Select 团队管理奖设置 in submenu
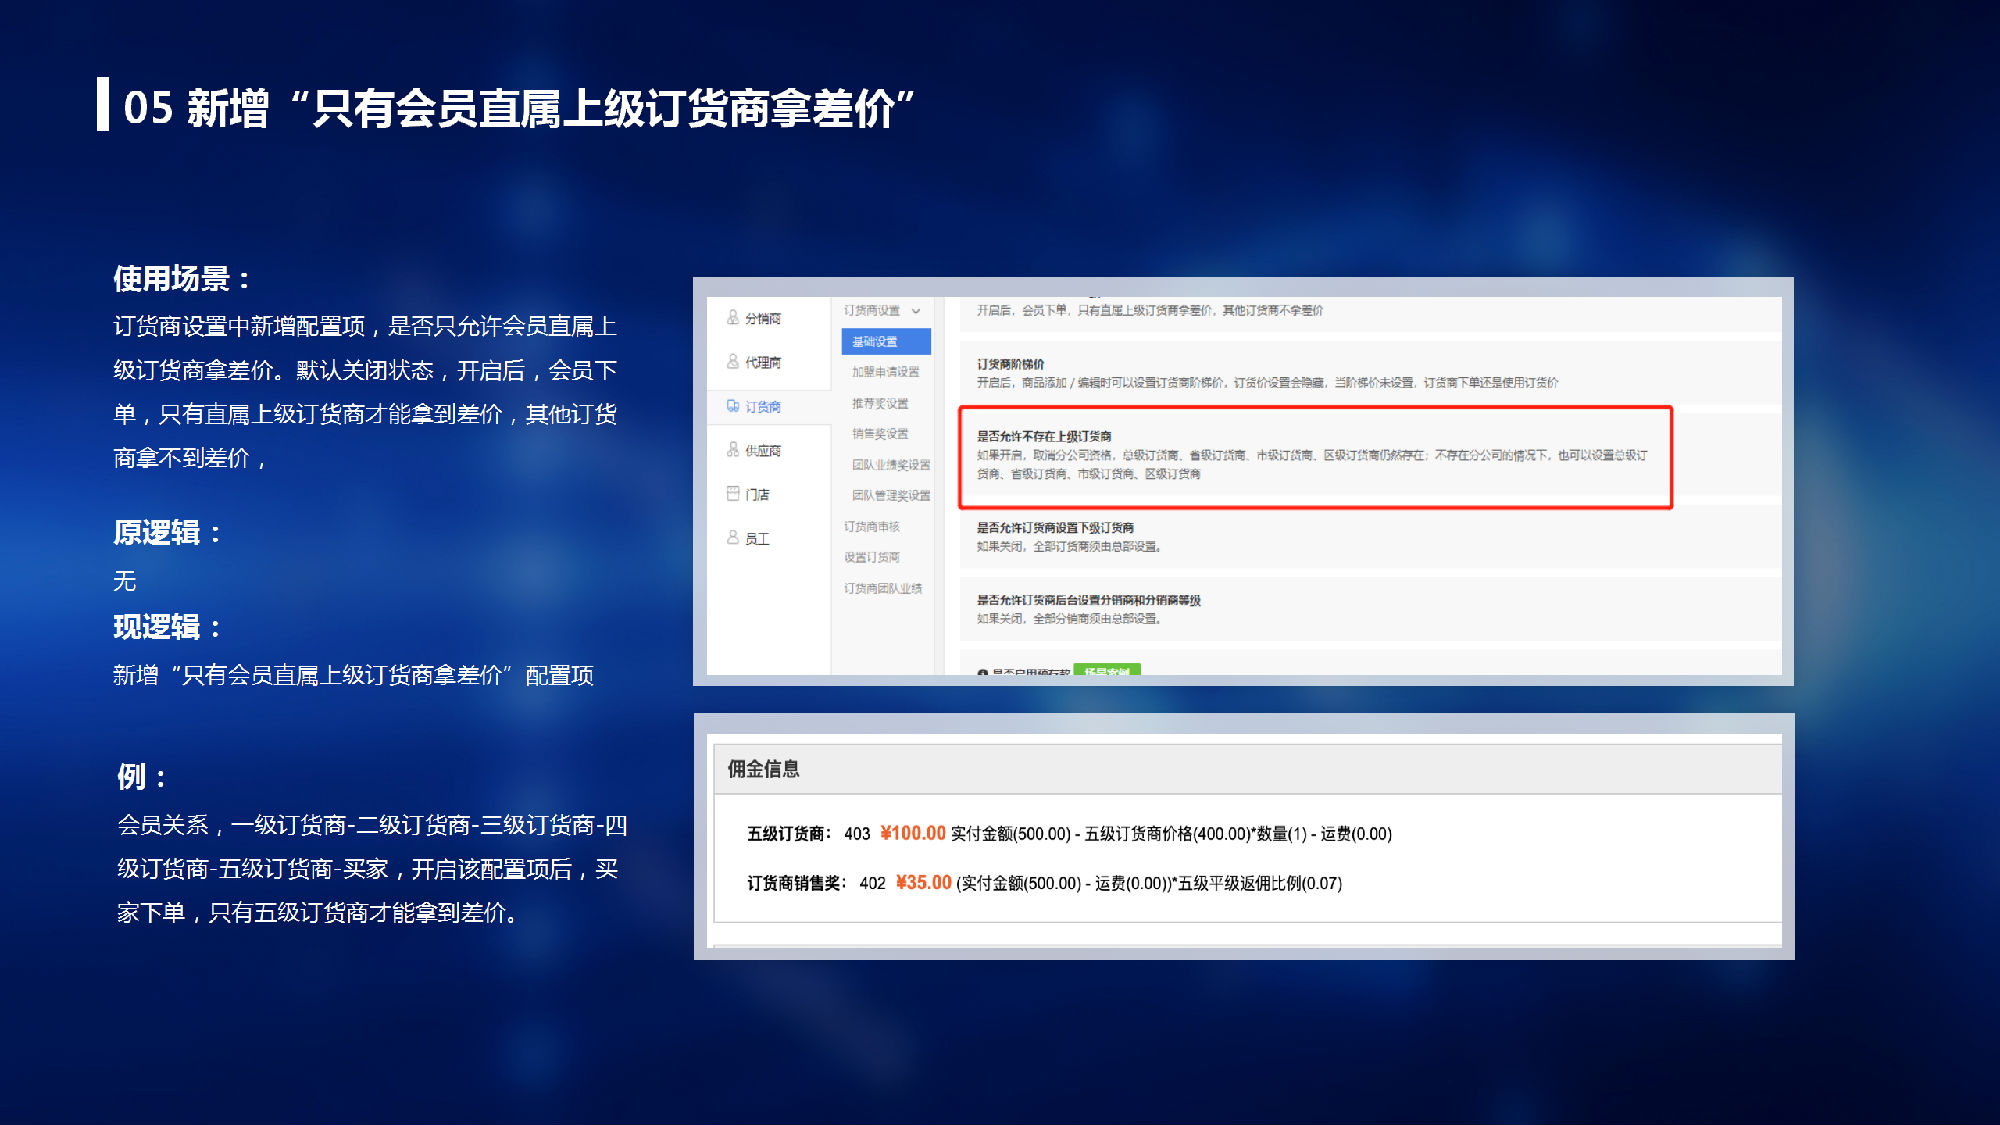 tap(890, 496)
